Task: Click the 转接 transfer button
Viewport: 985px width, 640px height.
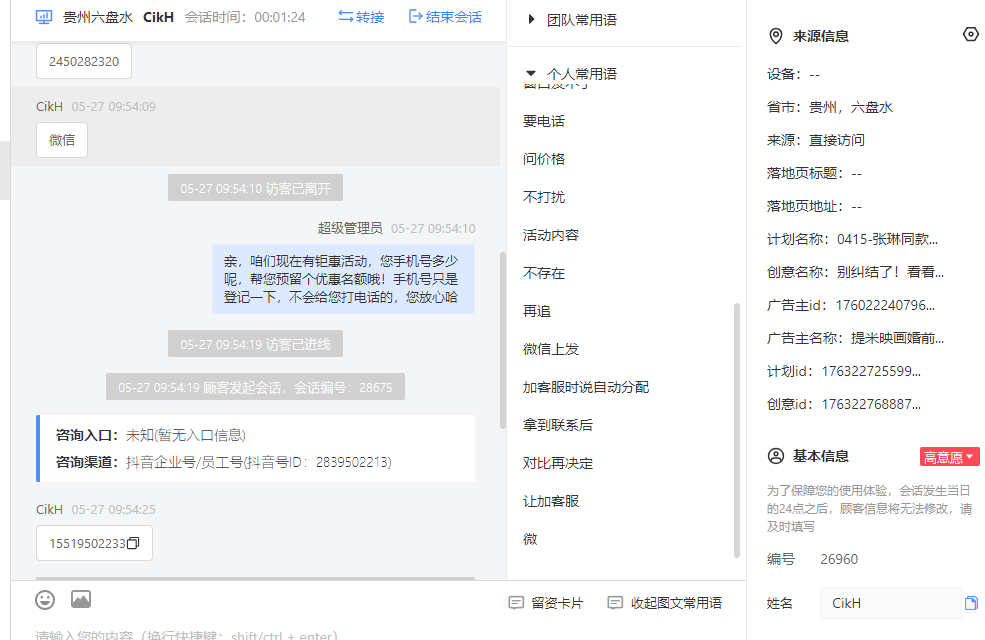Action: 361,17
